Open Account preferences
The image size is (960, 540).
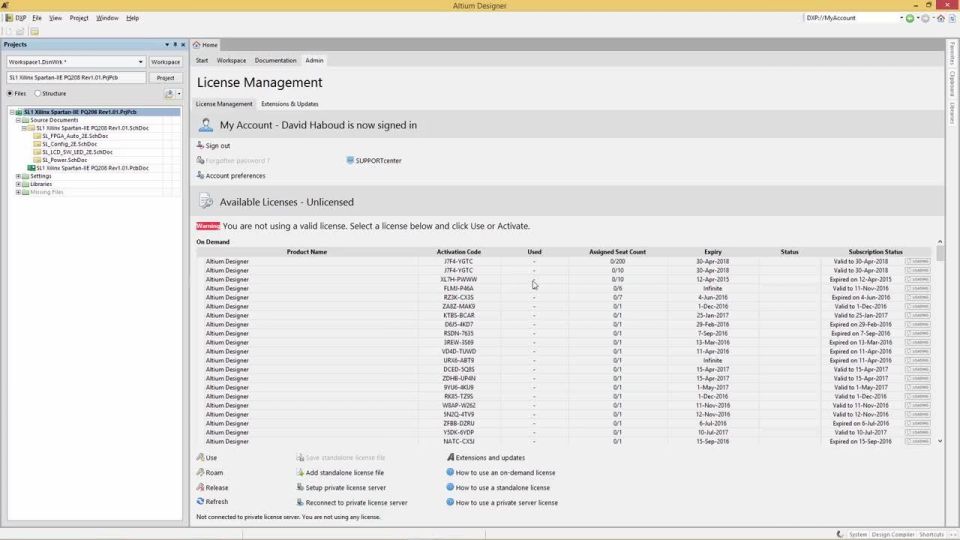pyautogui.click(x=231, y=176)
